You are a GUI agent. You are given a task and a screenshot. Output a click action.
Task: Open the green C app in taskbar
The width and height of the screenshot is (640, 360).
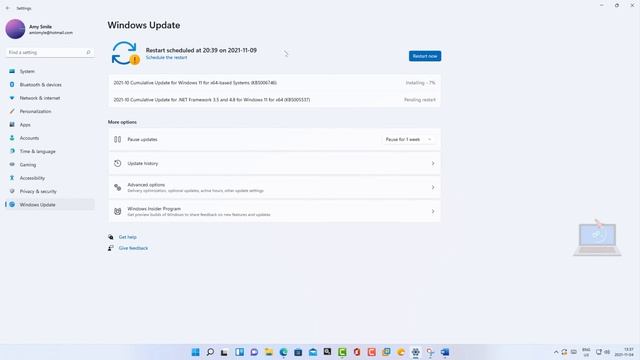(342, 352)
